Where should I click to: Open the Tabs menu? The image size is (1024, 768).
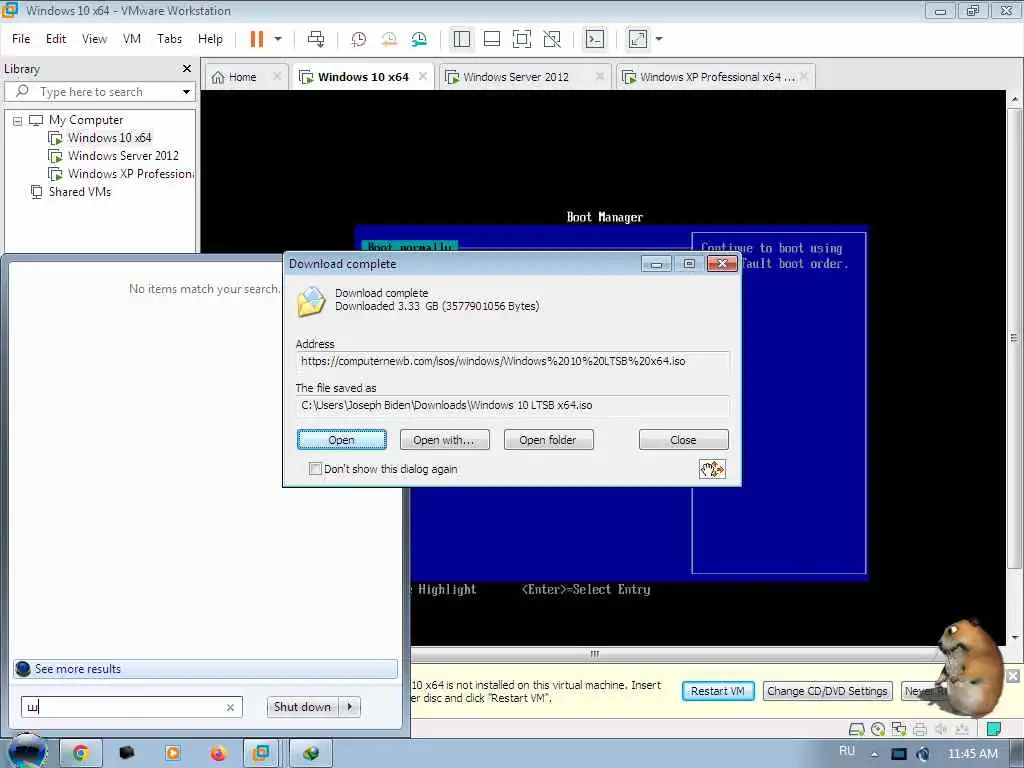point(169,39)
